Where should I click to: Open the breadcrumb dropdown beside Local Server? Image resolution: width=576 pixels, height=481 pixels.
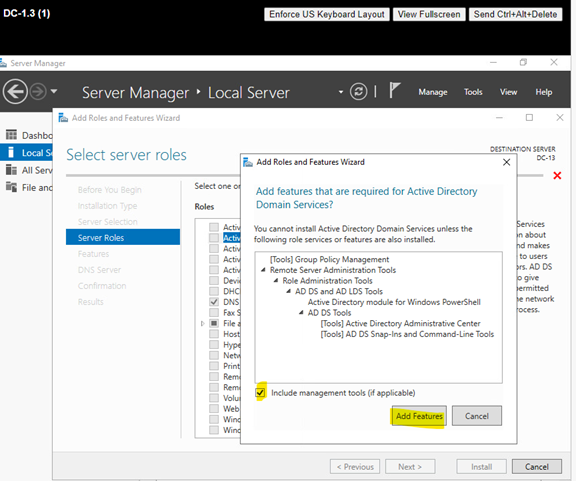pos(341,92)
